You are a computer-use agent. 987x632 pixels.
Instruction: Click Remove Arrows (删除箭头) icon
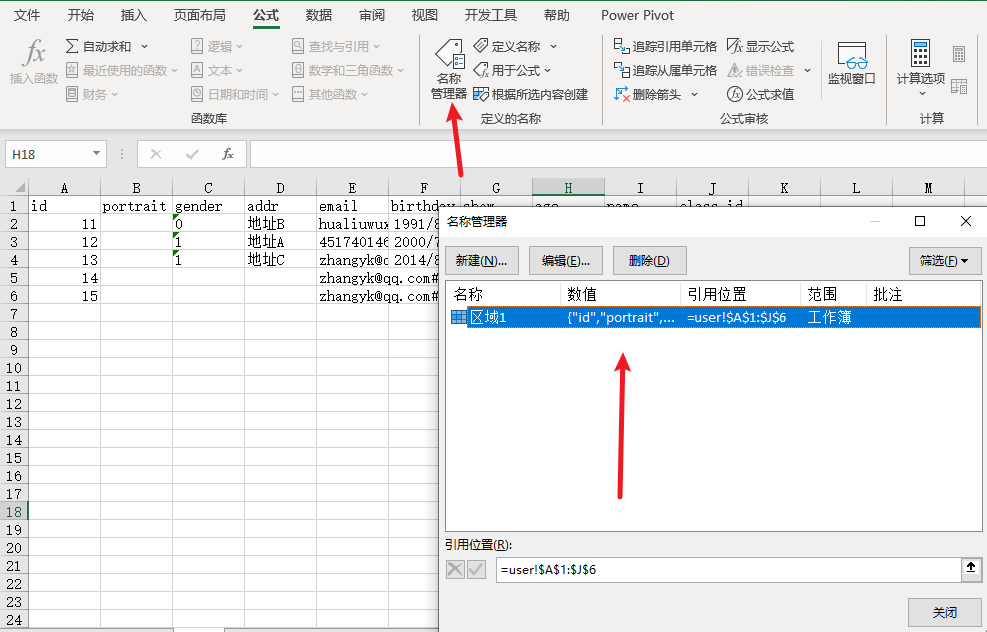[x=621, y=94]
